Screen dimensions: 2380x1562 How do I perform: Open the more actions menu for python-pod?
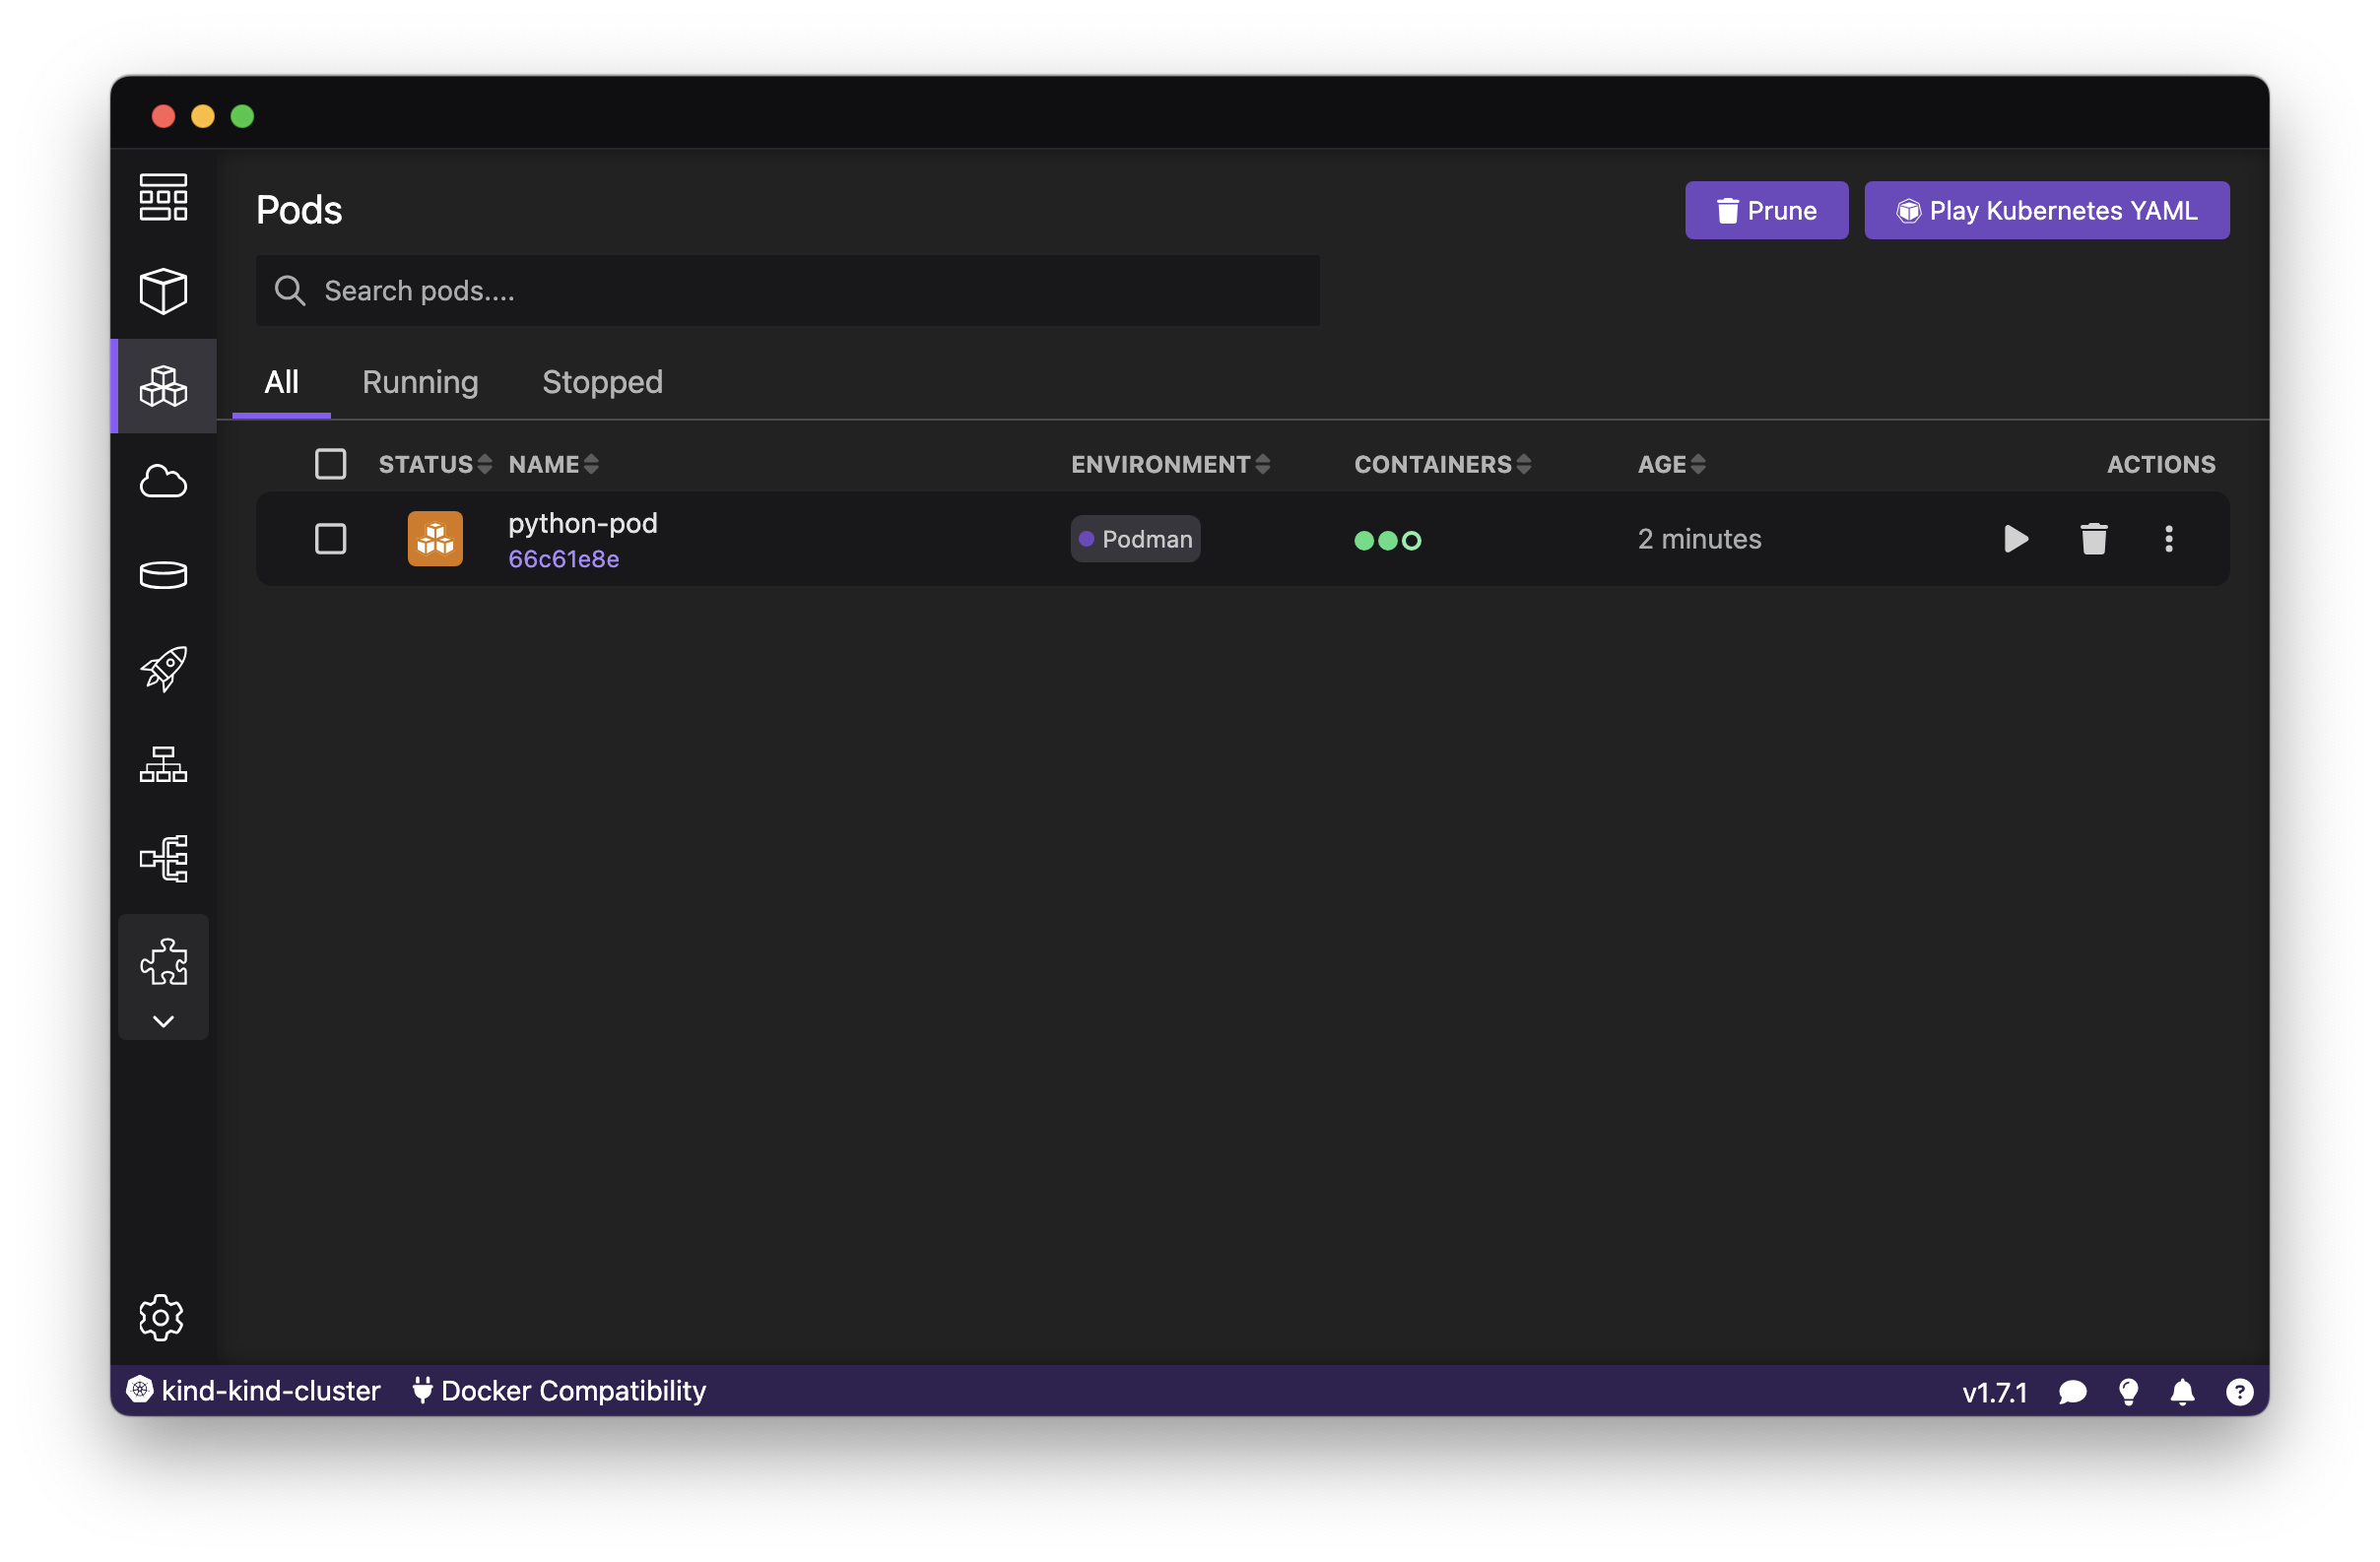2170,539
